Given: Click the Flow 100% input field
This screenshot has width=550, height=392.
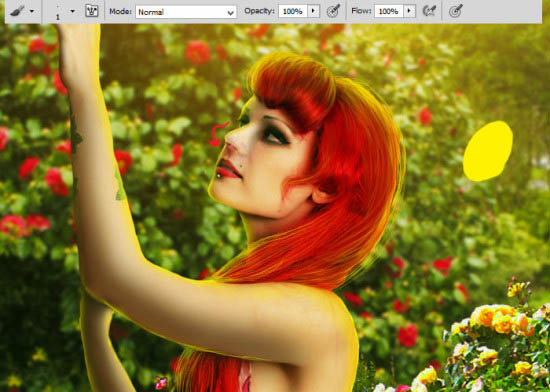Looking at the screenshot, I should (389, 12).
